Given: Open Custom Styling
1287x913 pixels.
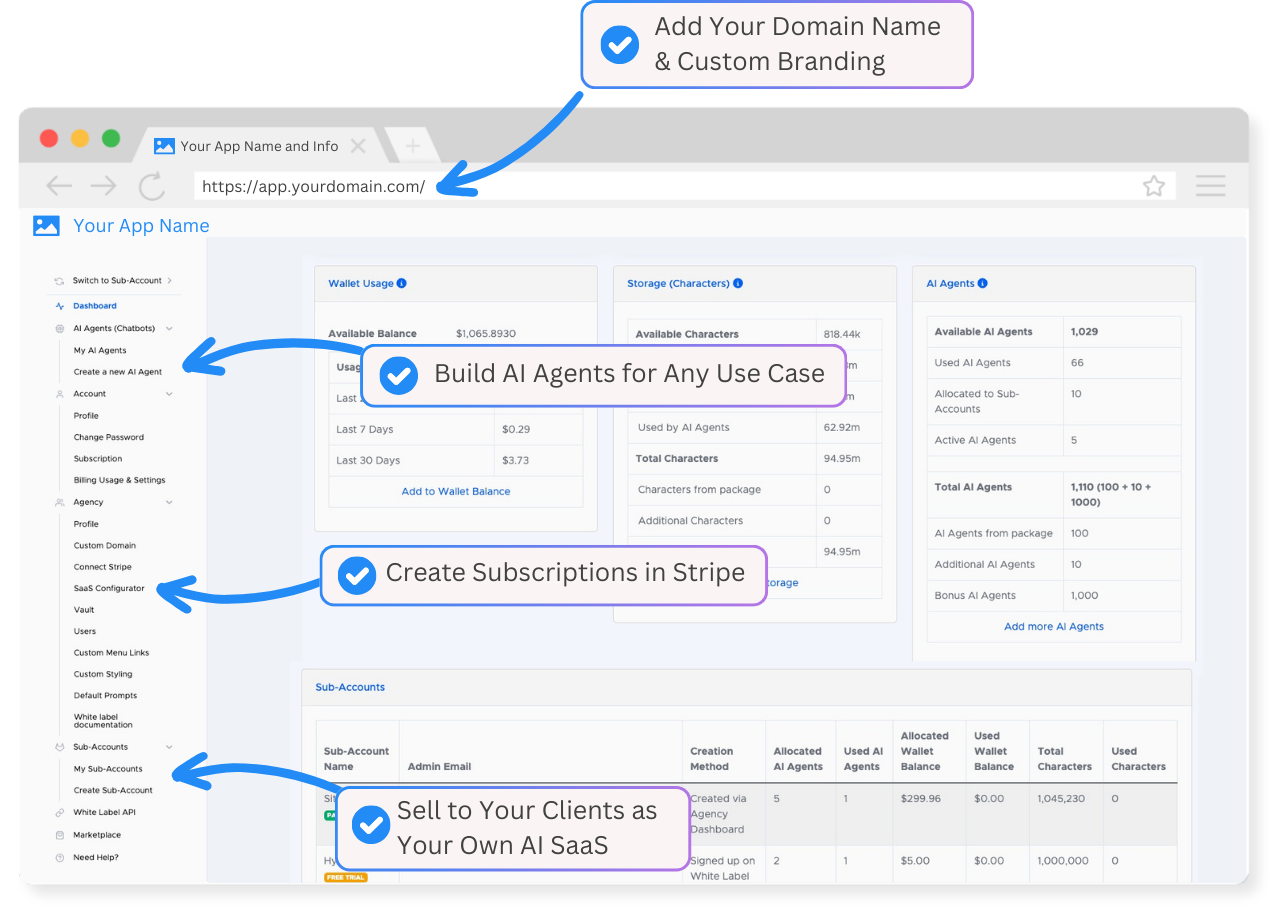Looking at the screenshot, I should pos(103,675).
